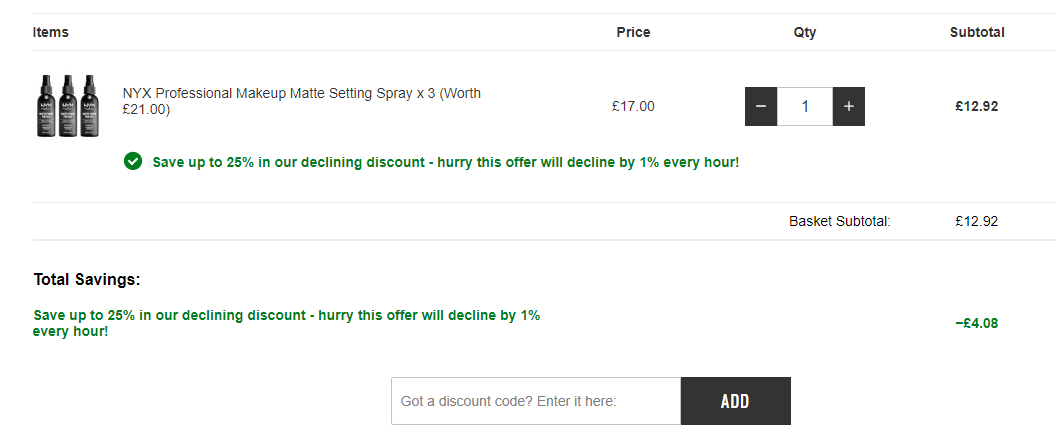Screen dimensions: 1056x444
Task: Click the Total Savings heading
Action: 87,280
